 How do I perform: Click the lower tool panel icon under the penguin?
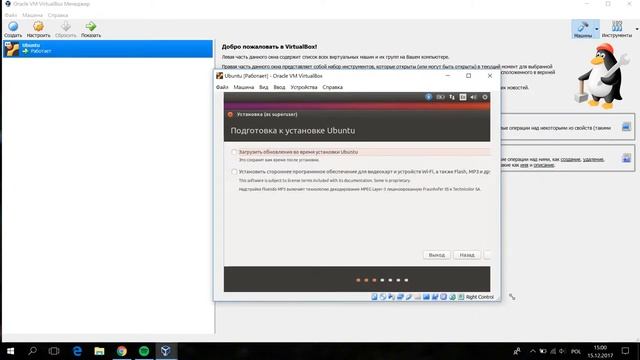(626, 158)
